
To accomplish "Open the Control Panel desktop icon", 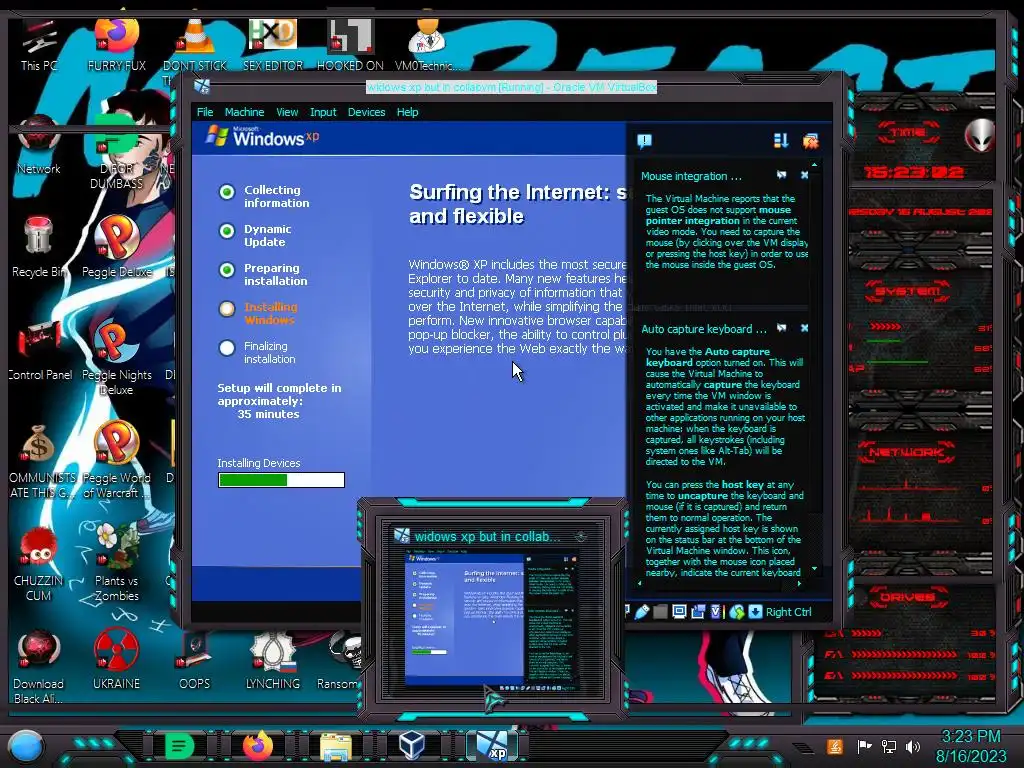I will [x=40, y=351].
